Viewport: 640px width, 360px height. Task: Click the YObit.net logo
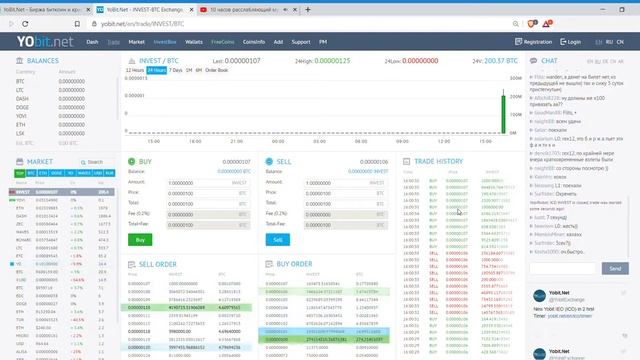tap(45, 42)
